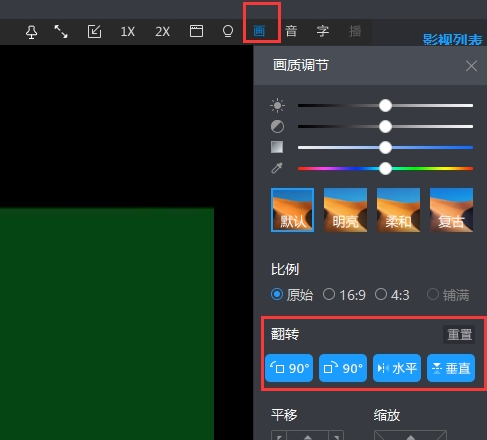Rotate the video 90° clockwise
This screenshot has height=440, width=487.
343,368
